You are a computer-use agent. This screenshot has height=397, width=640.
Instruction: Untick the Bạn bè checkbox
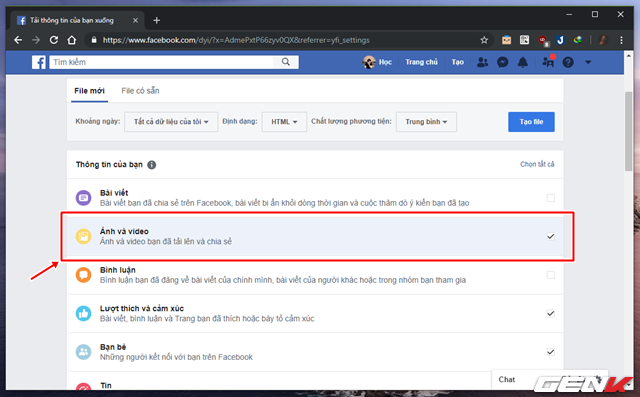551,352
